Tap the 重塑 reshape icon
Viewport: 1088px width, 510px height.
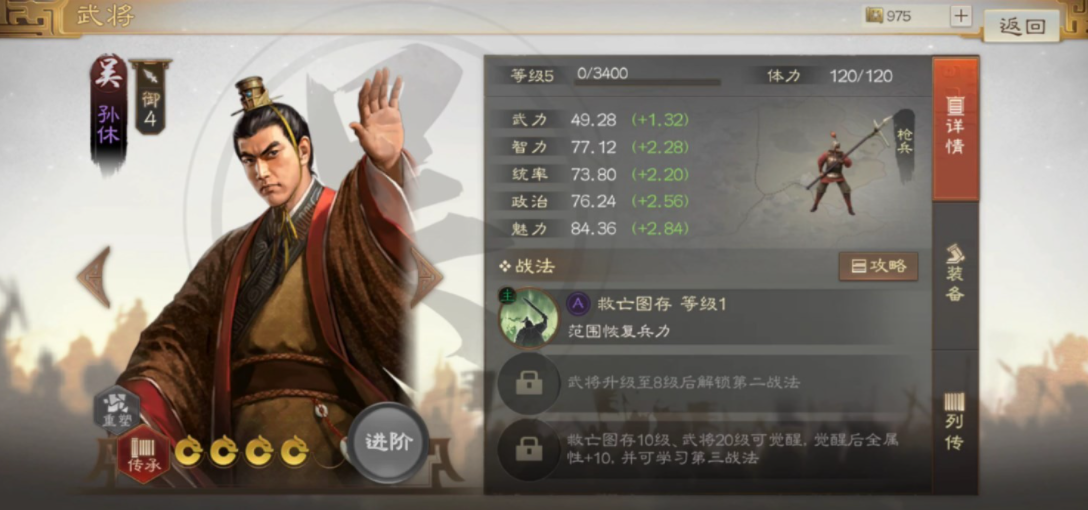117,410
